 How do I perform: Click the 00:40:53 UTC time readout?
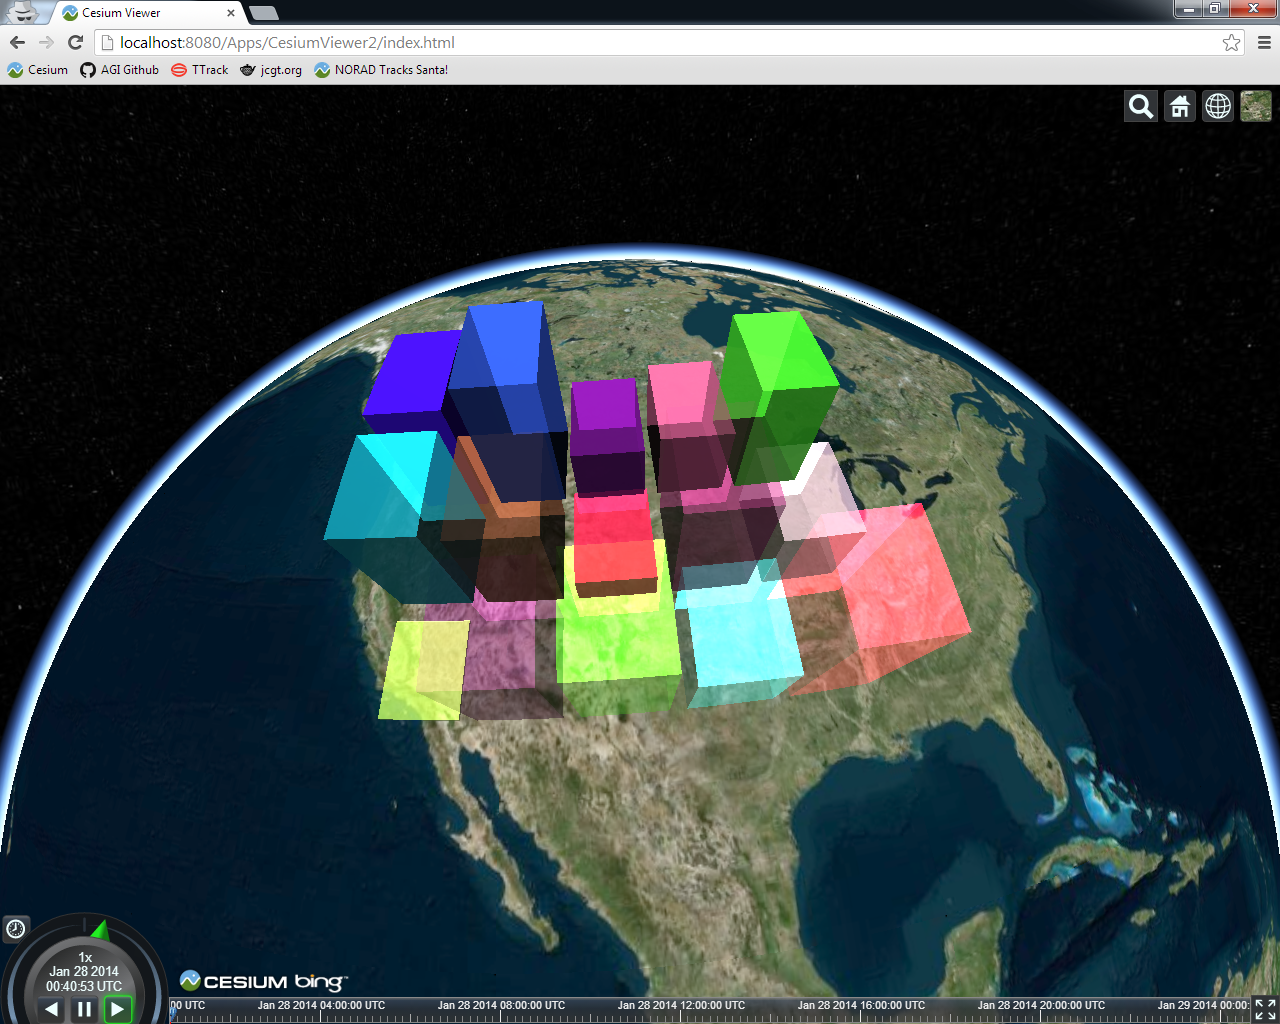pyautogui.click(x=84, y=986)
